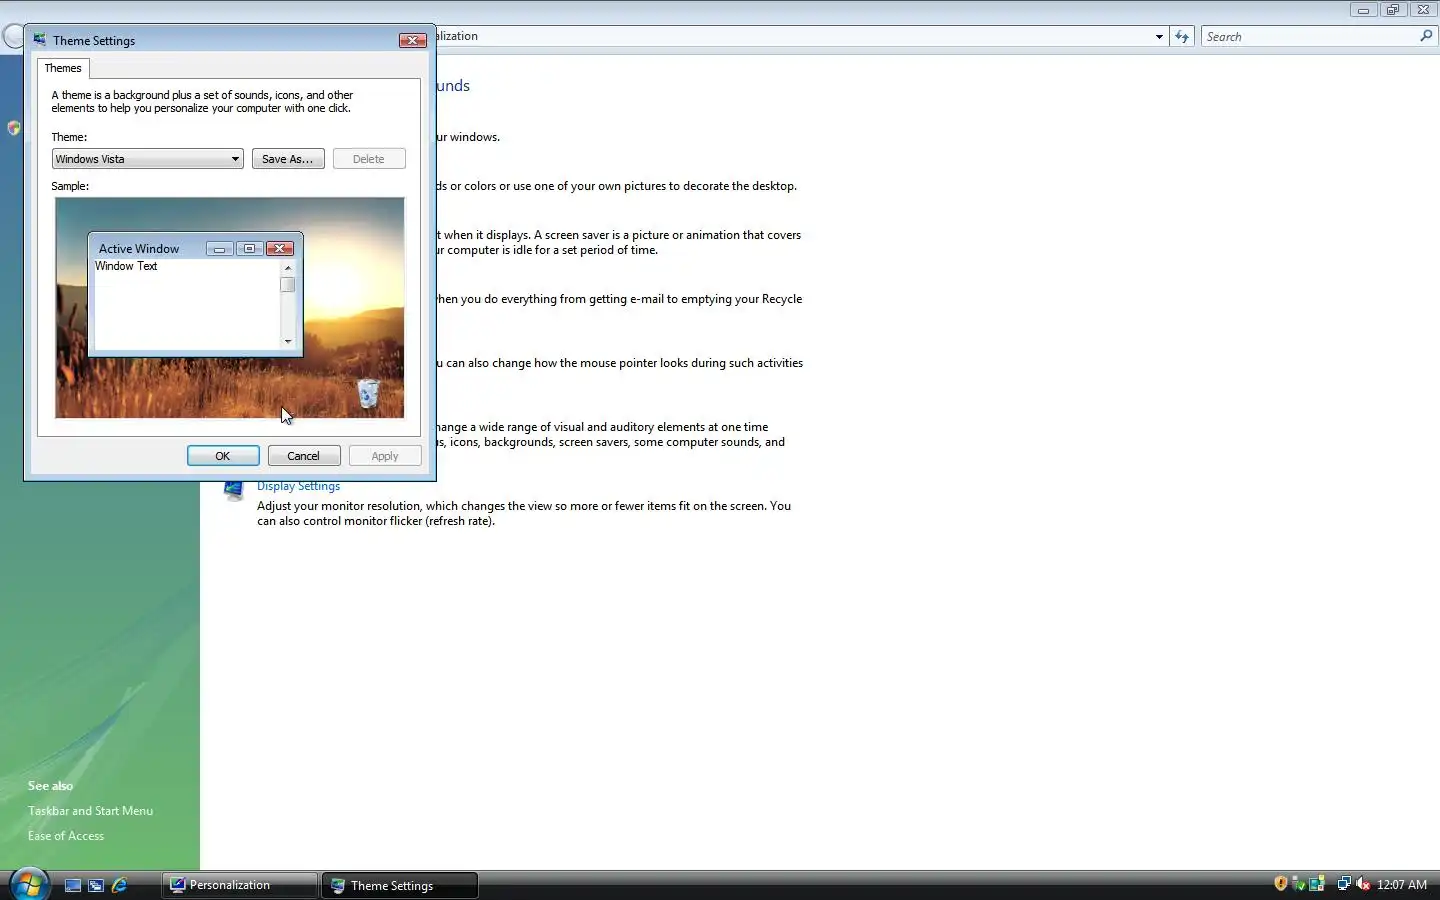This screenshot has width=1440, height=900.
Task: Open Display Settings link
Action: 298,486
